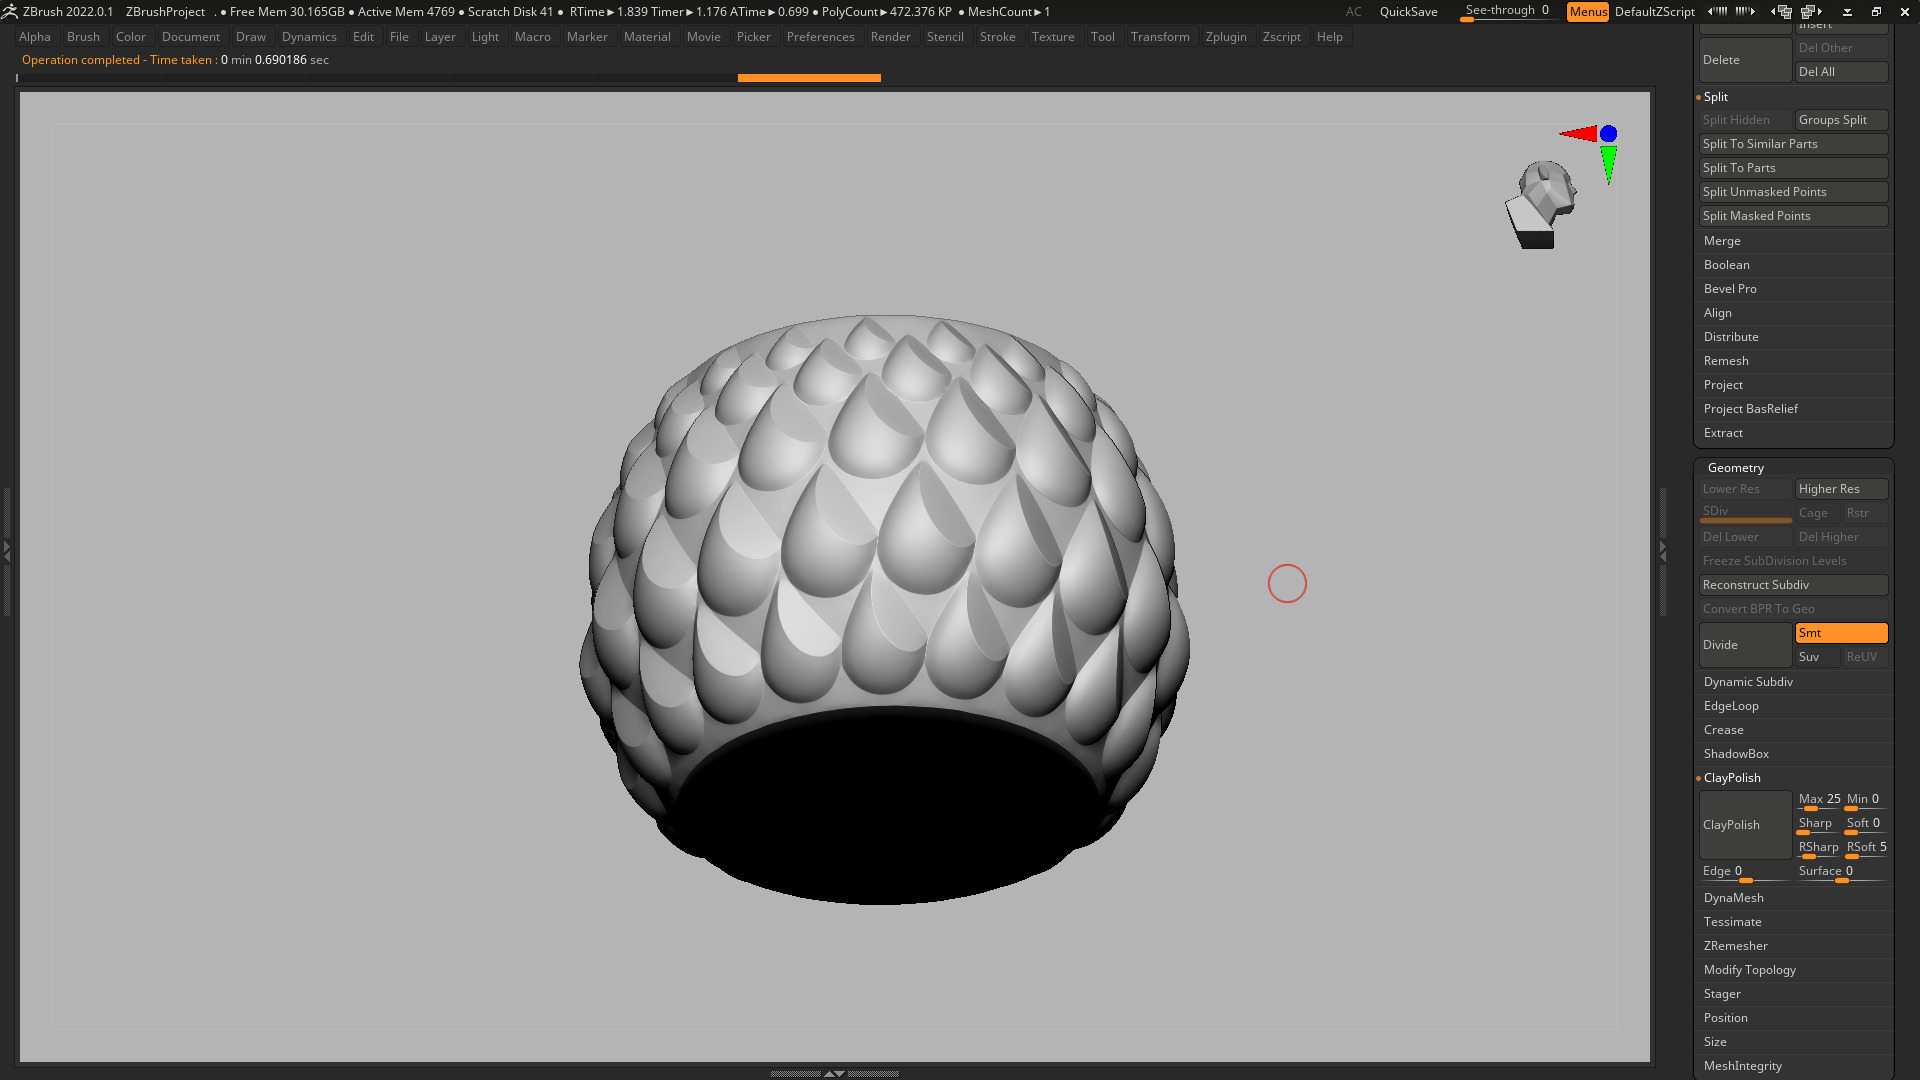
Task: Open the bottom tray divider arrows
Action: tap(834, 1073)
